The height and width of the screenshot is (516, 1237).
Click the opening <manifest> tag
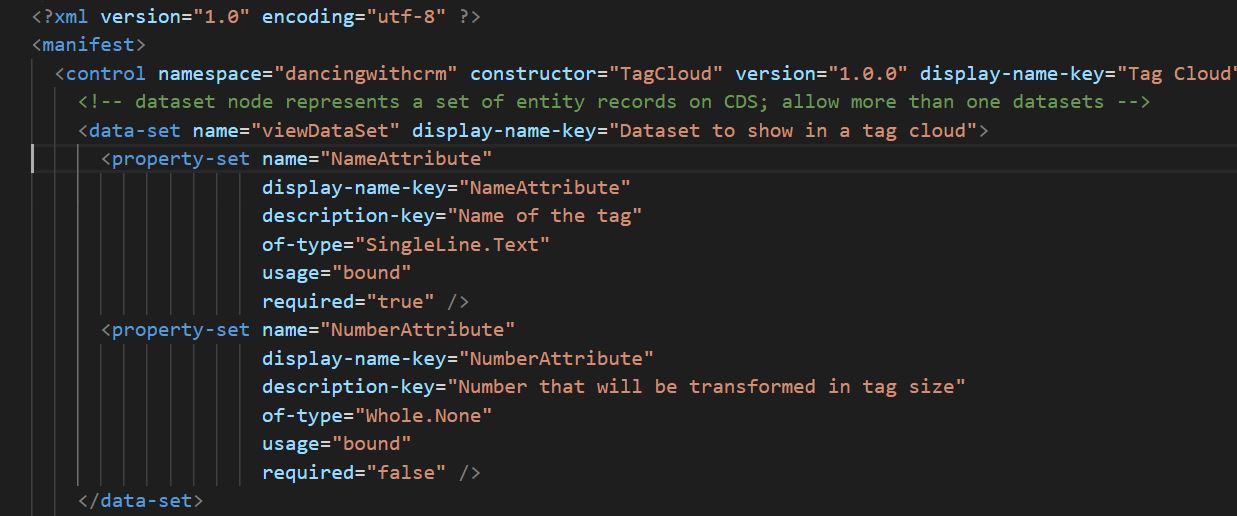[x=89, y=45]
